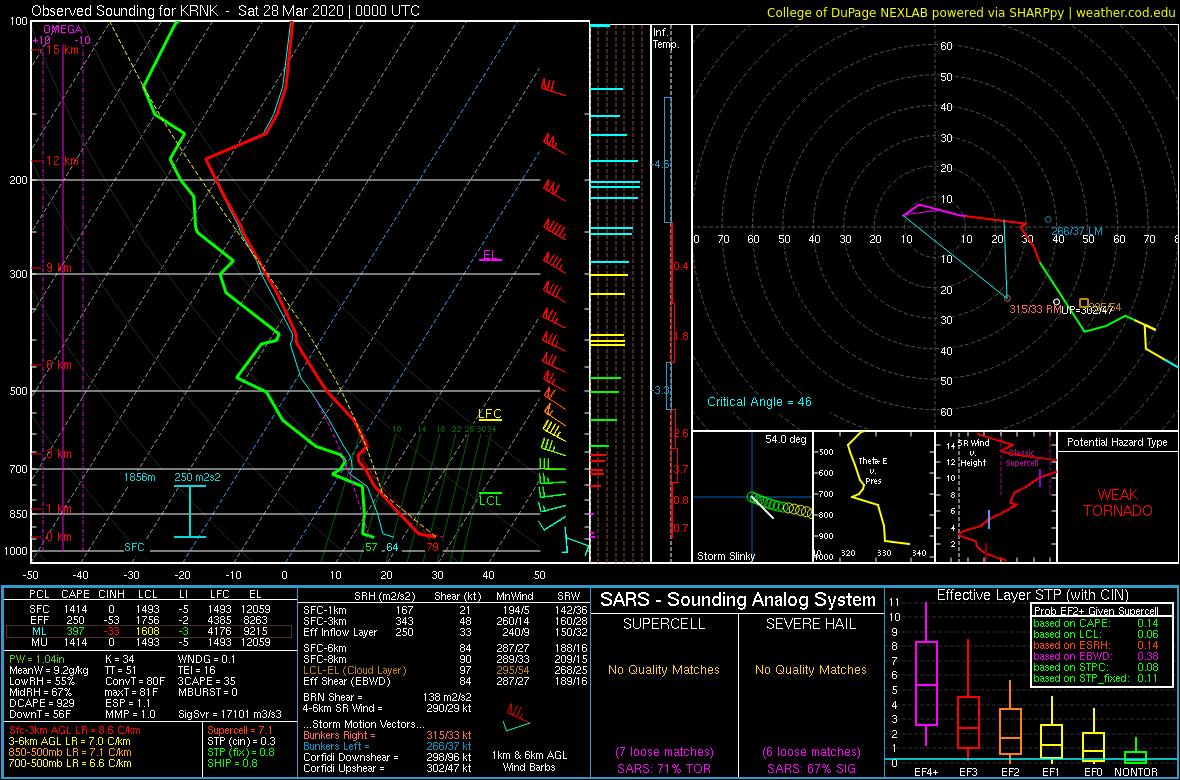Click the 'Effective Layer STP (with CIN)' title
The height and width of the screenshot is (780, 1180).
tap(1031, 595)
